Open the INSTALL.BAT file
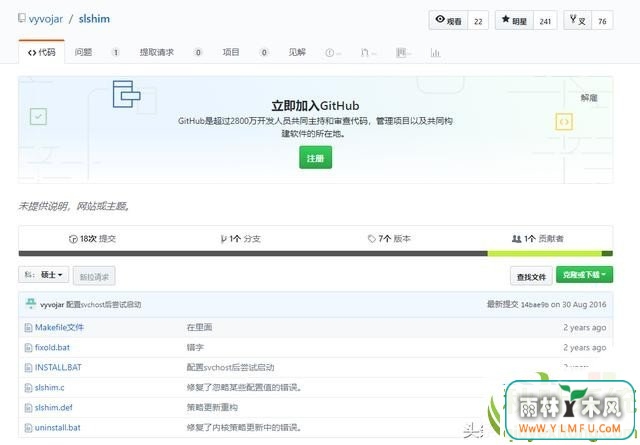This screenshot has width=640, height=445. pyautogui.click(x=58, y=367)
